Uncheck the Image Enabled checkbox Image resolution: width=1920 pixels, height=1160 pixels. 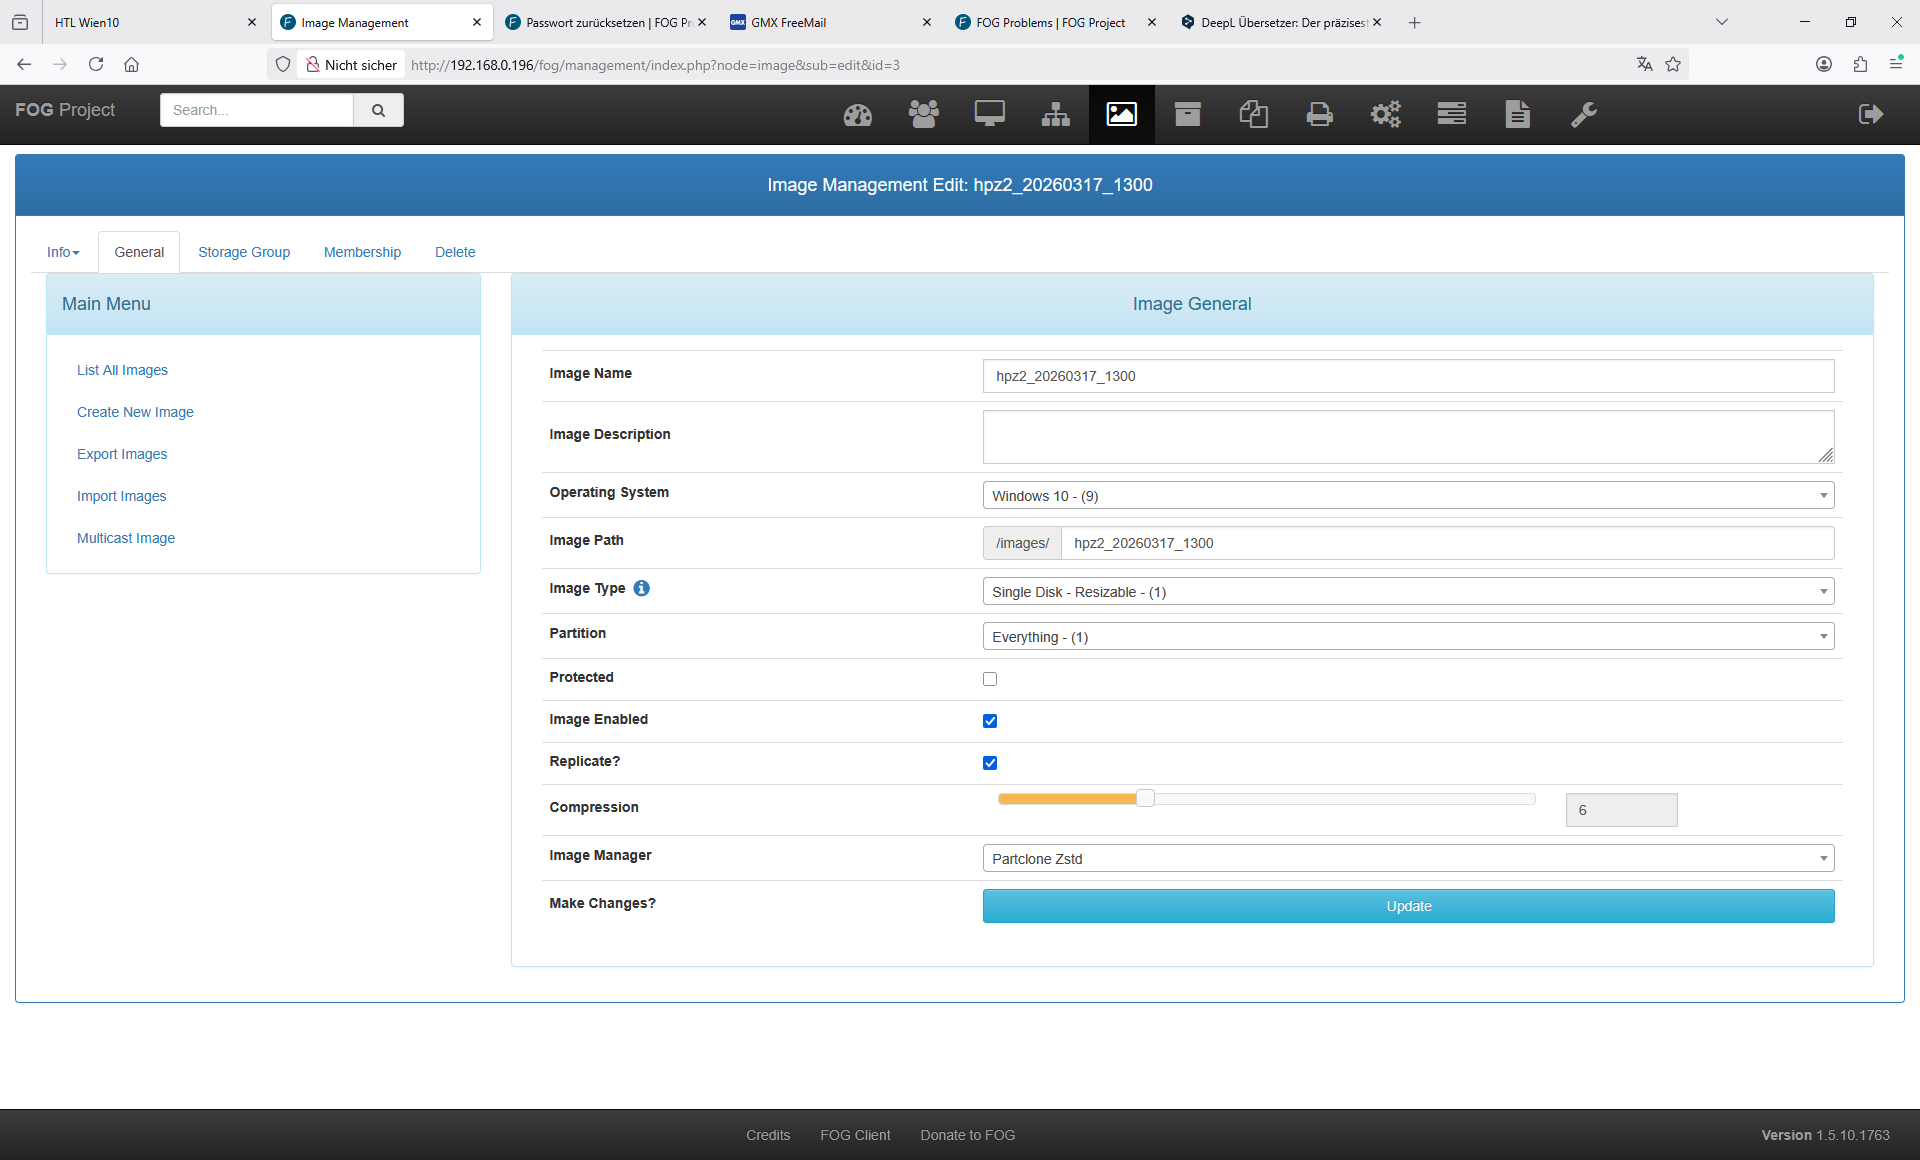pyautogui.click(x=990, y=721)
